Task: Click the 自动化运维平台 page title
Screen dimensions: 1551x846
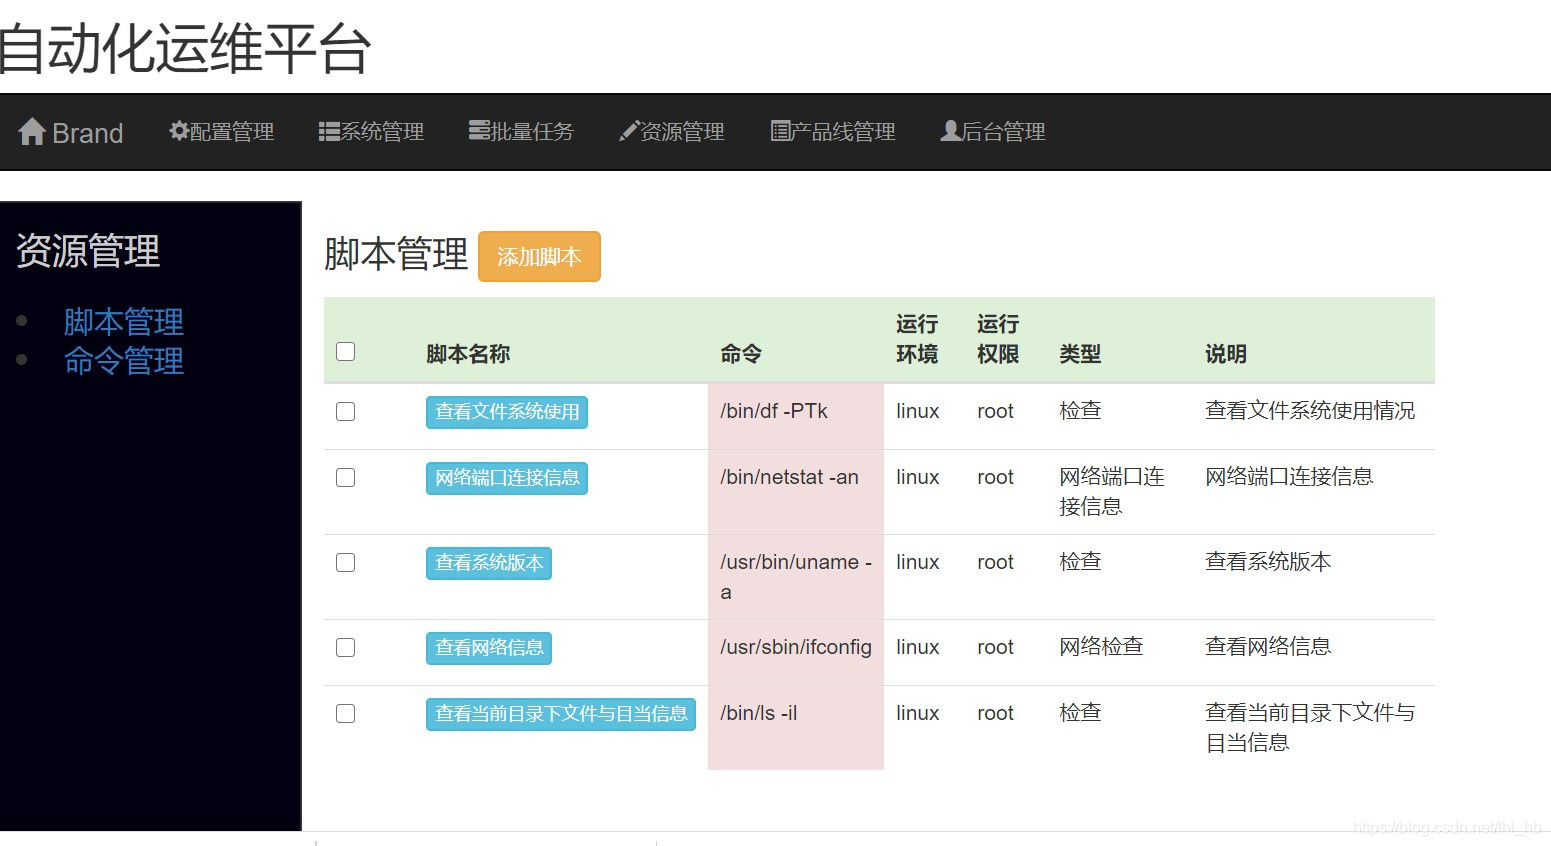Action: (186, 49)
